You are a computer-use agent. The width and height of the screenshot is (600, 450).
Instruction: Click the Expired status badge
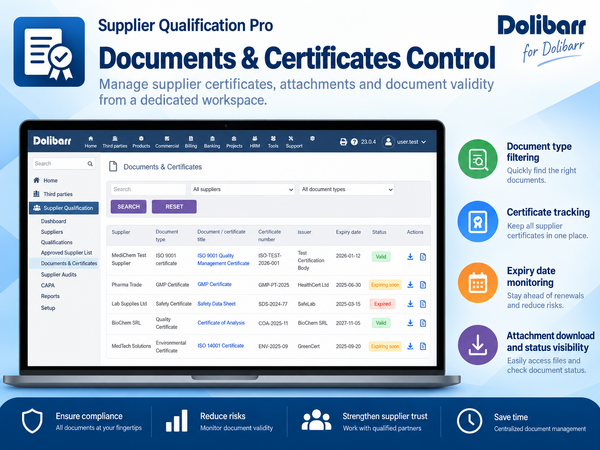(382, 304)
